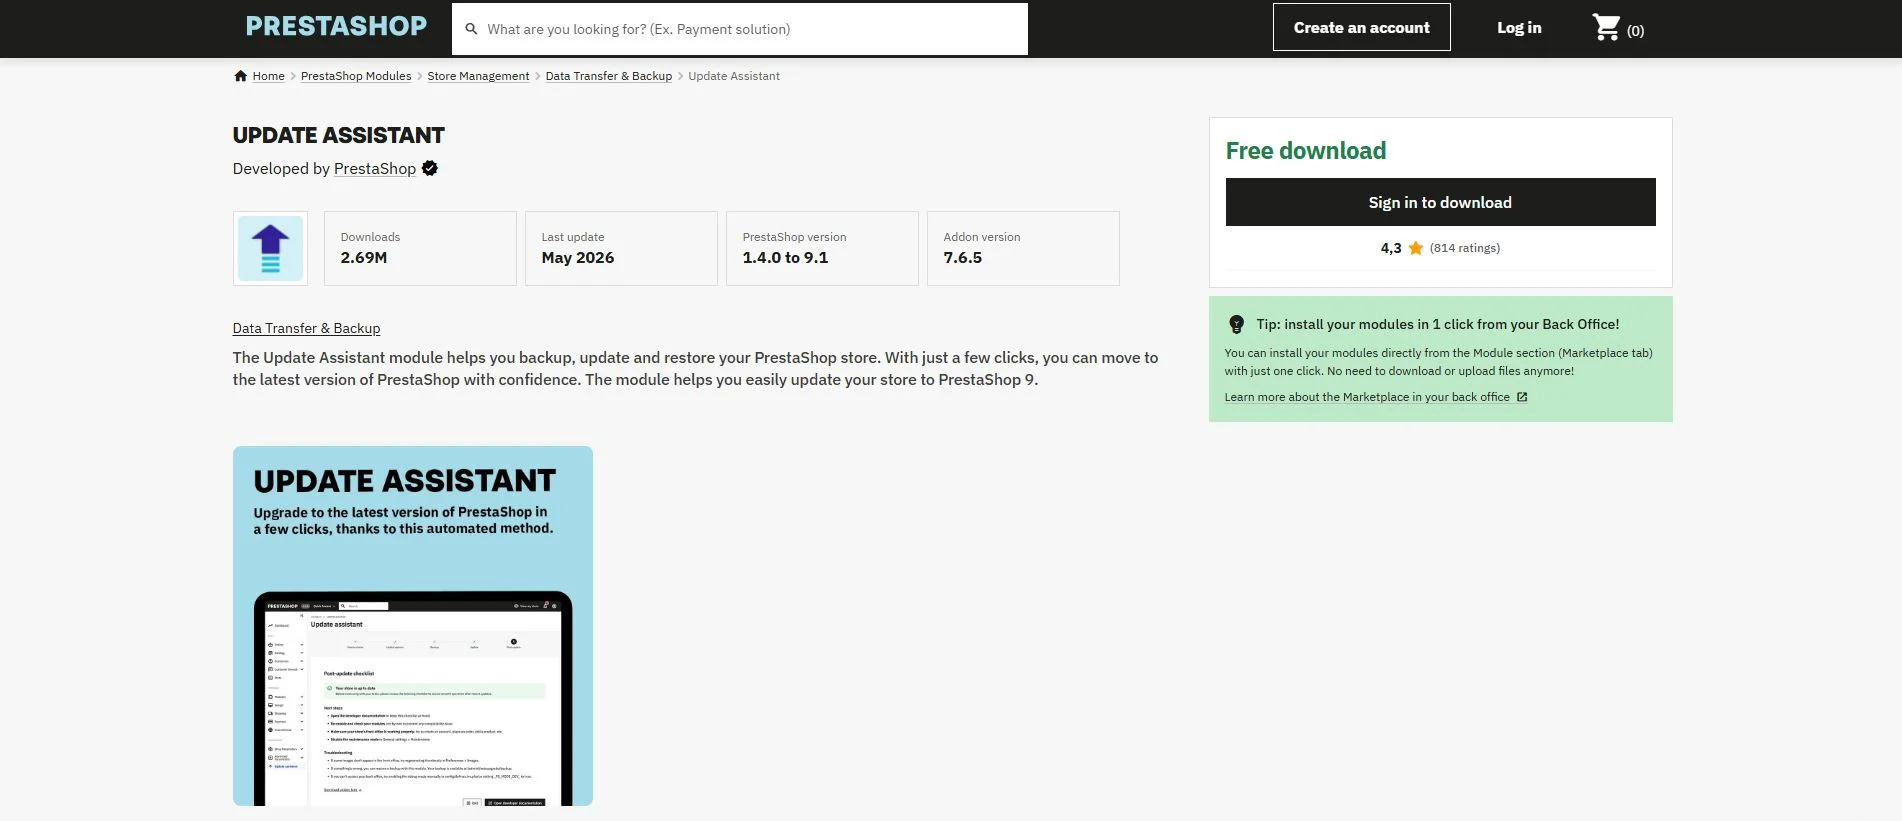The image size is (1902, 821).
Task: Click the Free download heading
Action: click(x=1306, y=151)
